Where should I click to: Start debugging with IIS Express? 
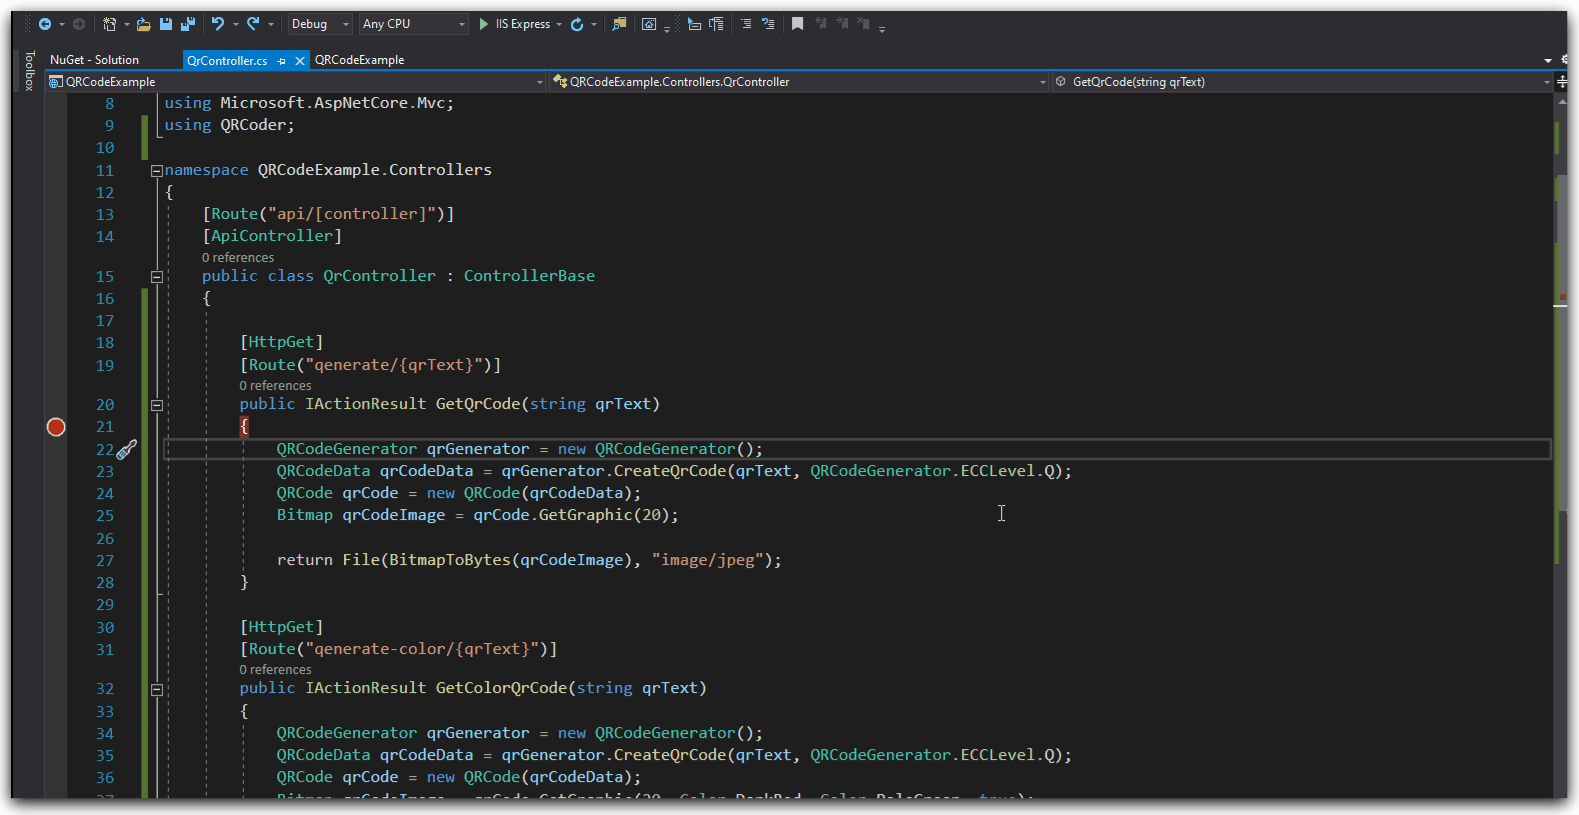pyautogui.click(x=514, y=24)
